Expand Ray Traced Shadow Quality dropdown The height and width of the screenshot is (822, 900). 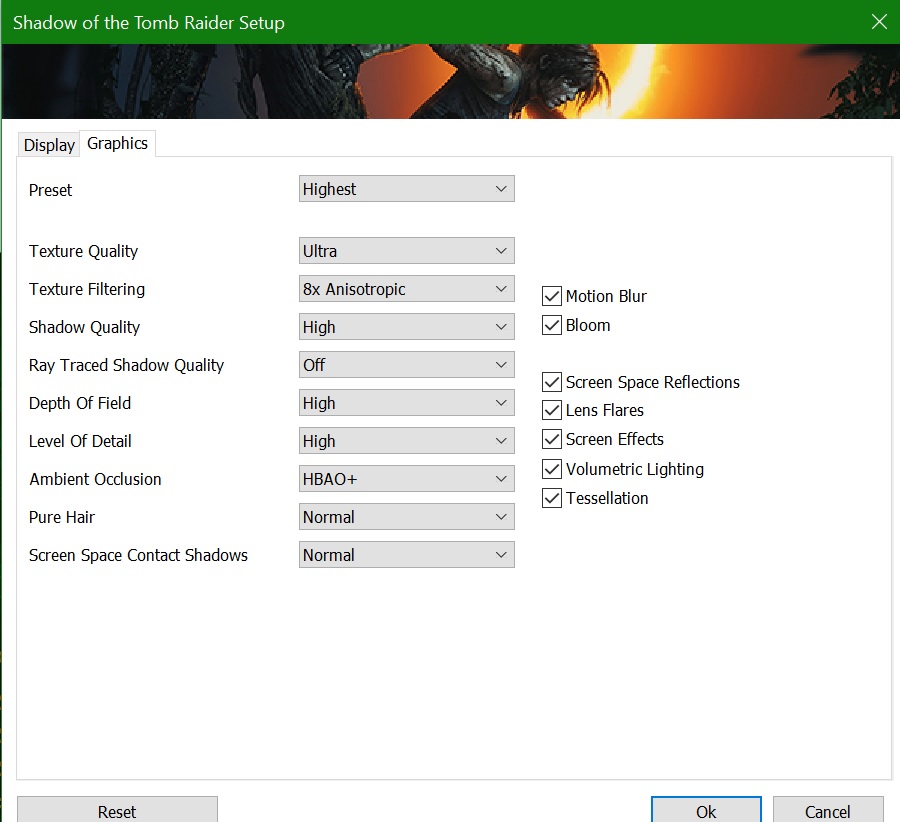[x=406, y=365]
